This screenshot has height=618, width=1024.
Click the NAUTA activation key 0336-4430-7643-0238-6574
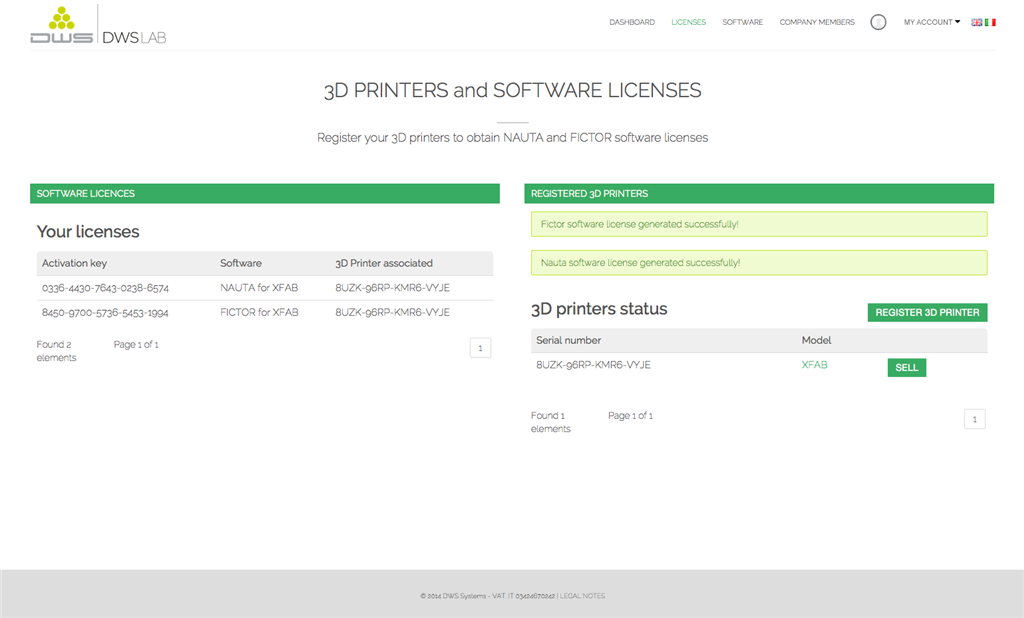(x=105, y=288)
